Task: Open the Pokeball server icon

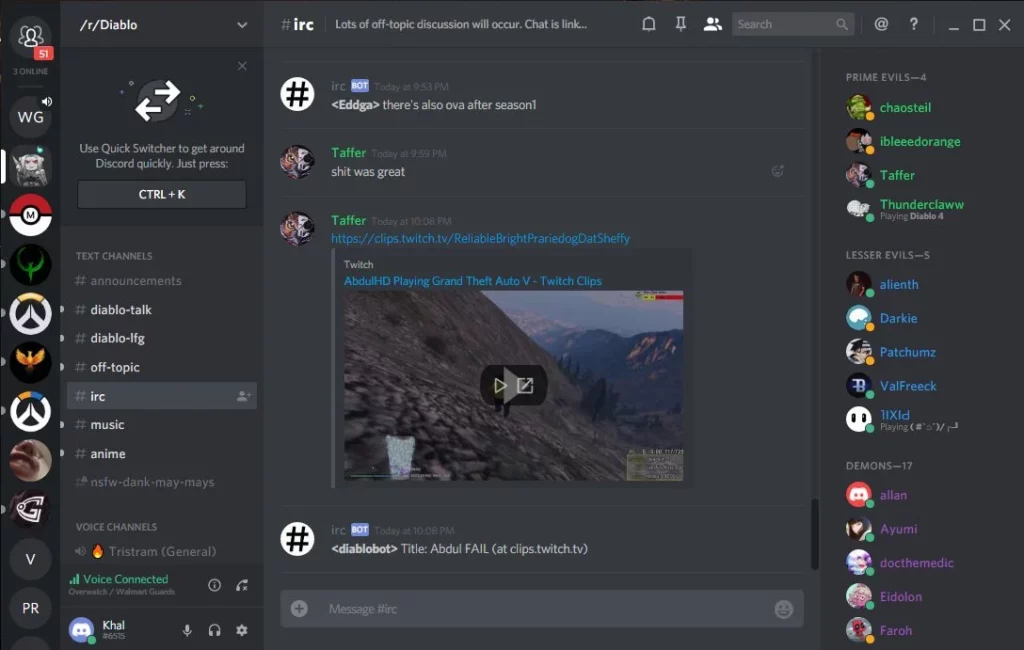Action: tap(30, 214)
